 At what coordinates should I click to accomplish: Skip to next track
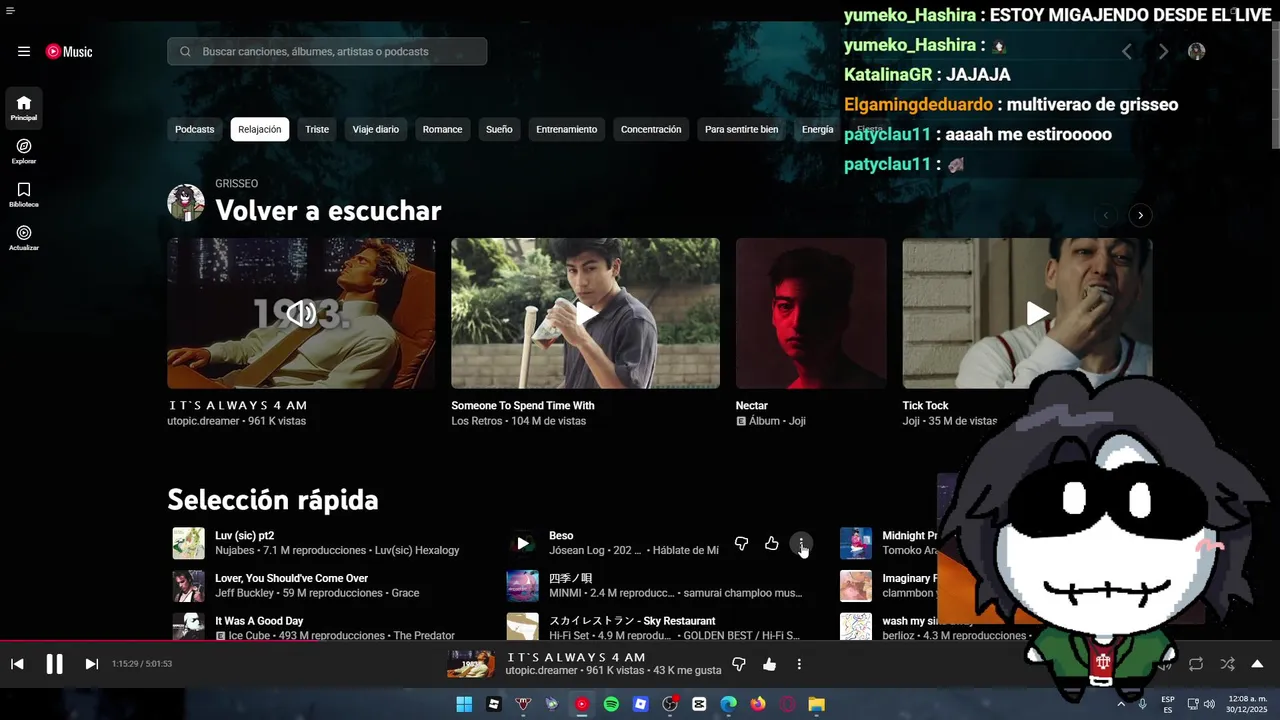[x=91, y=664]
